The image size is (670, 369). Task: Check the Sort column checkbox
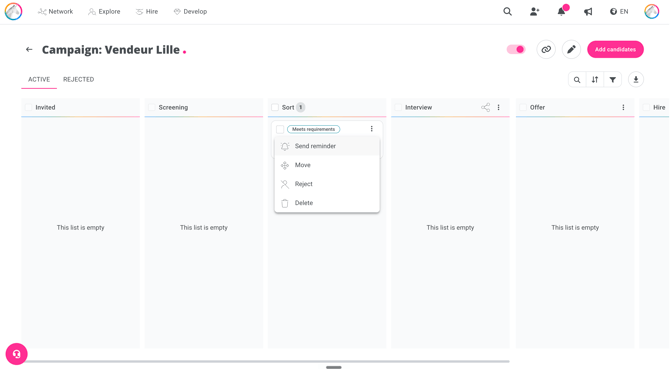(275, 108)
